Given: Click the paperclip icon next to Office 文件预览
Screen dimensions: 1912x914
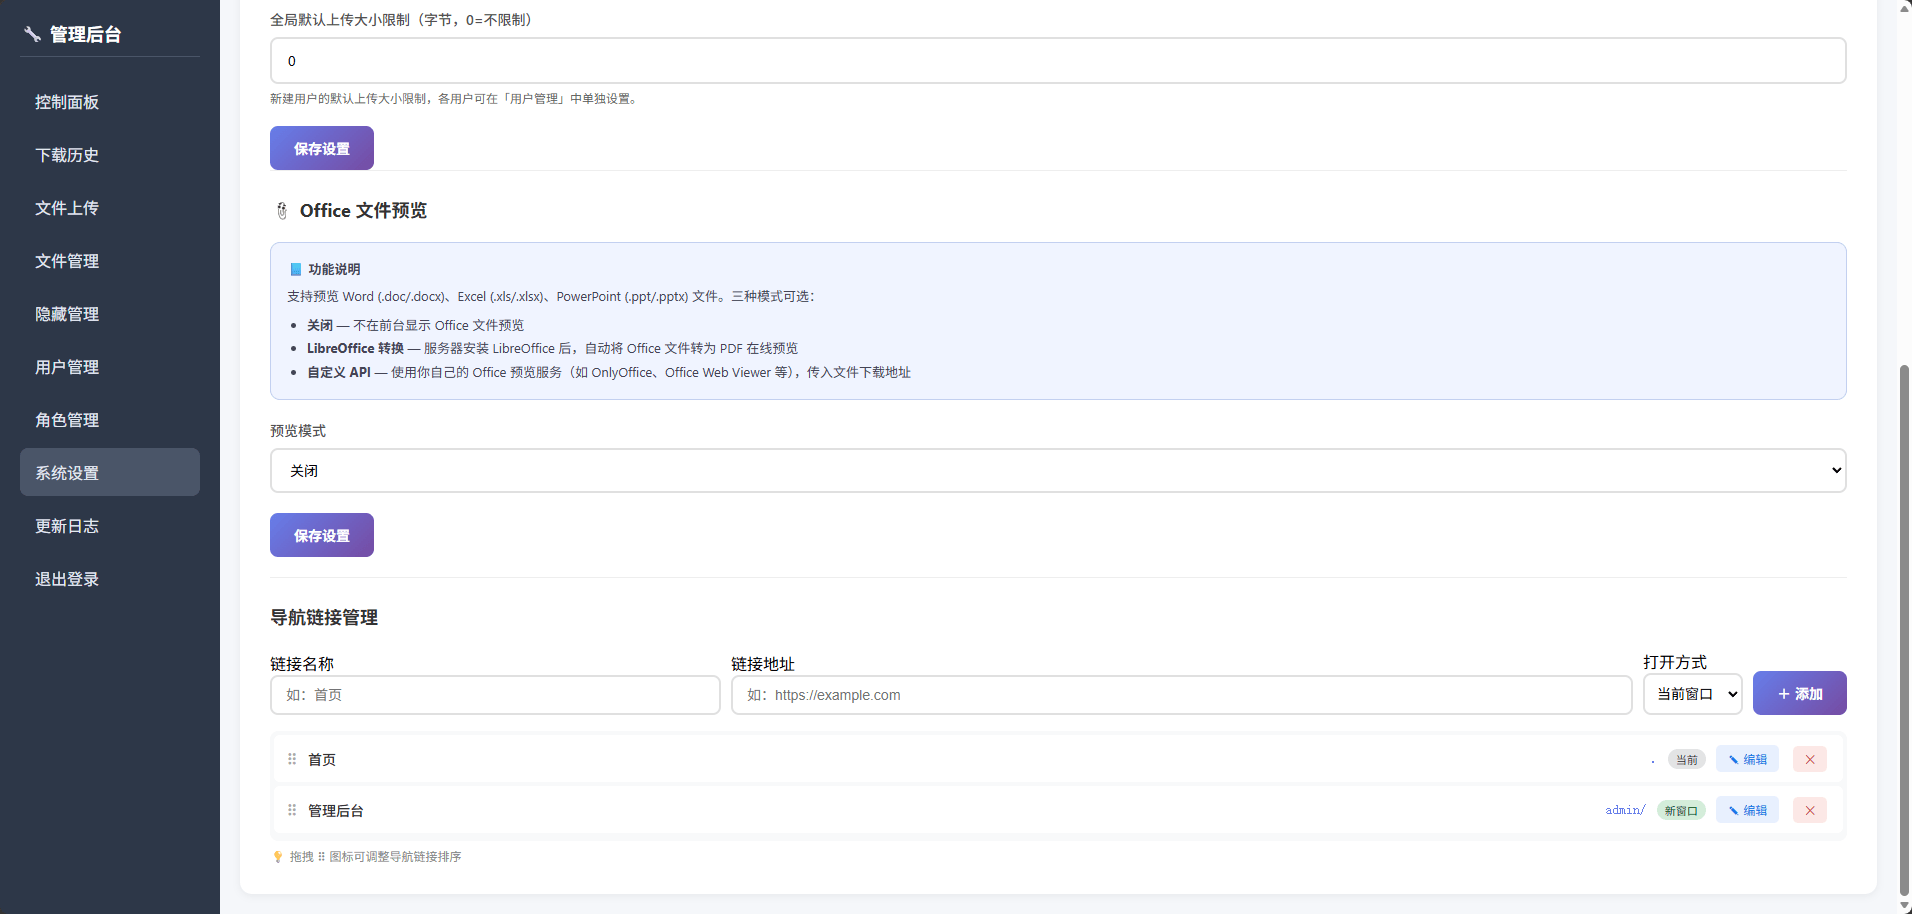Looking at the screenshot, I should [x=281, y=211].
